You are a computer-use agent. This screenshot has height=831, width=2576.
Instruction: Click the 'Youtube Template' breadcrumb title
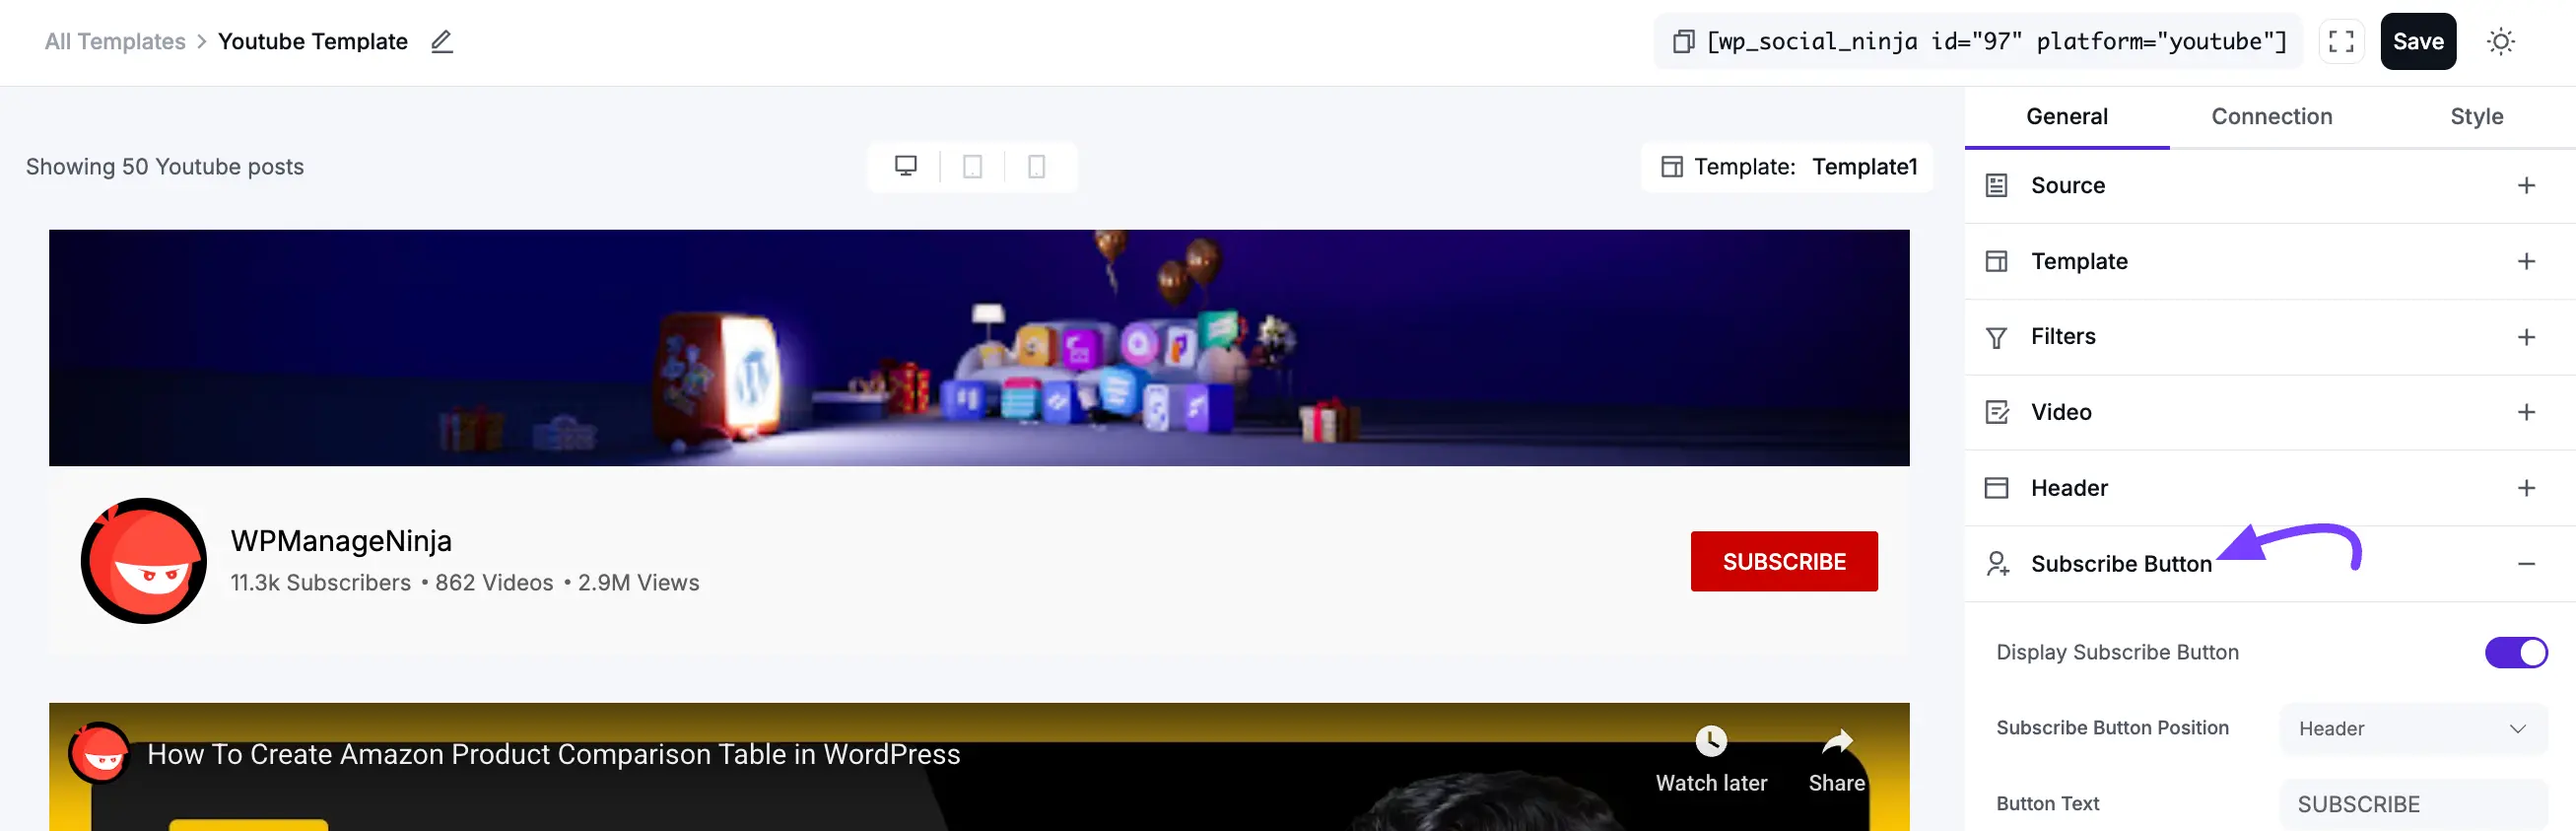click(x=313, y=41)
